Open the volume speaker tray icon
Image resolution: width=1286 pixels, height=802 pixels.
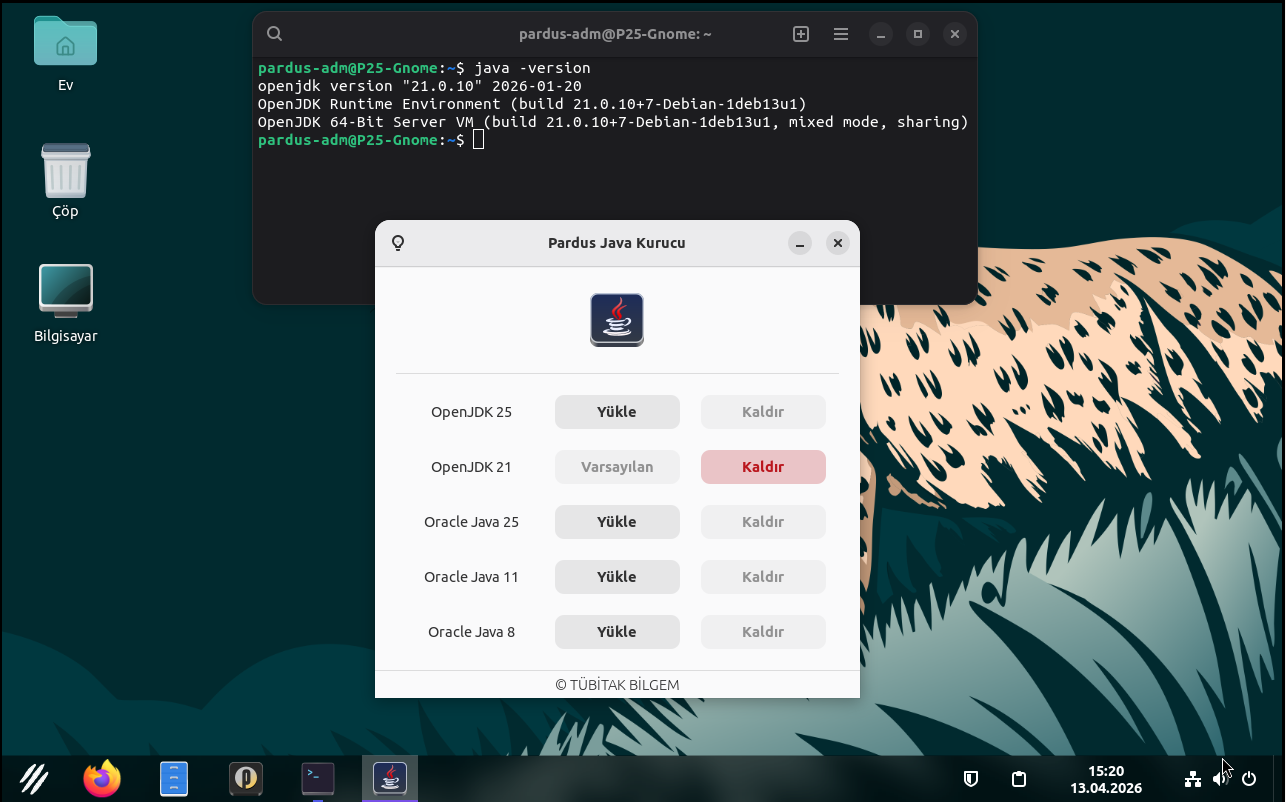point(1221,779)
